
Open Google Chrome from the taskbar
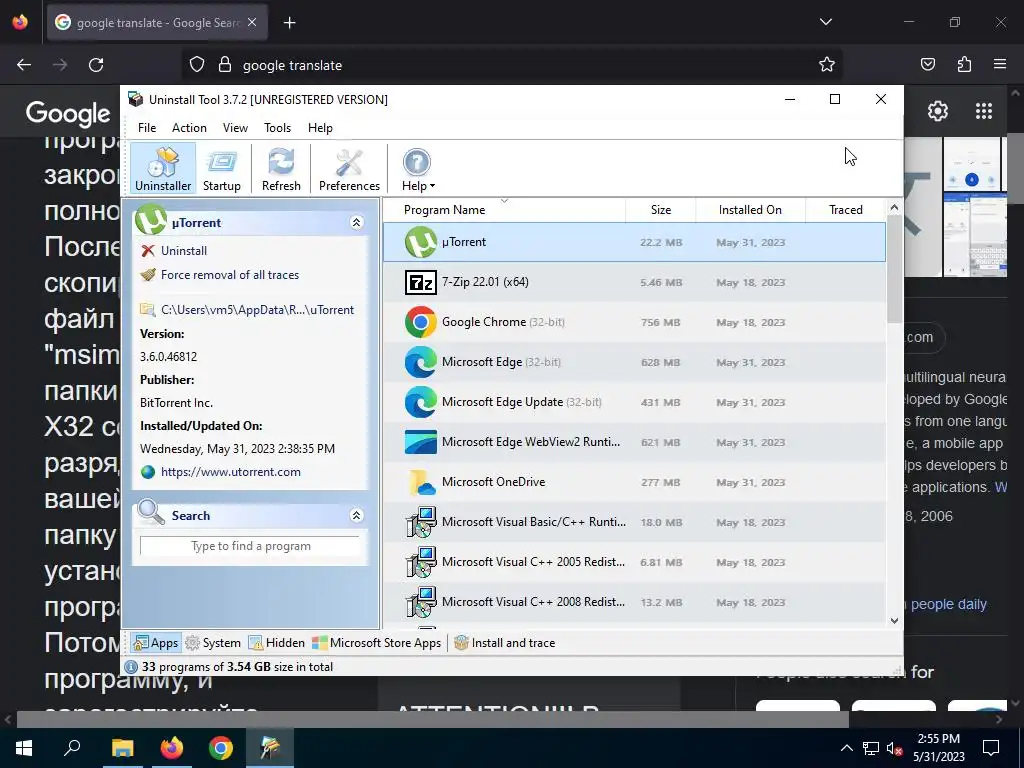click(x=221, y=748)
